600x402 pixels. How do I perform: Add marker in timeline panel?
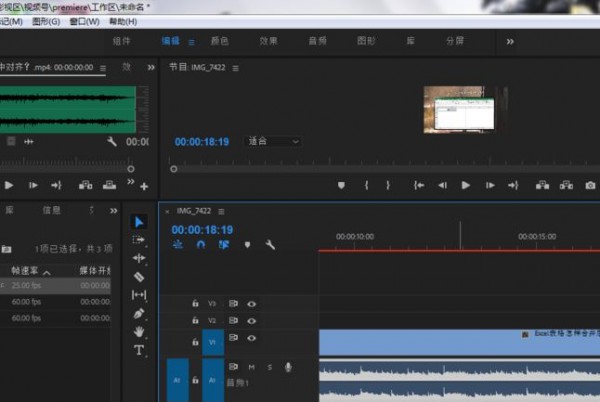[248, 244]
